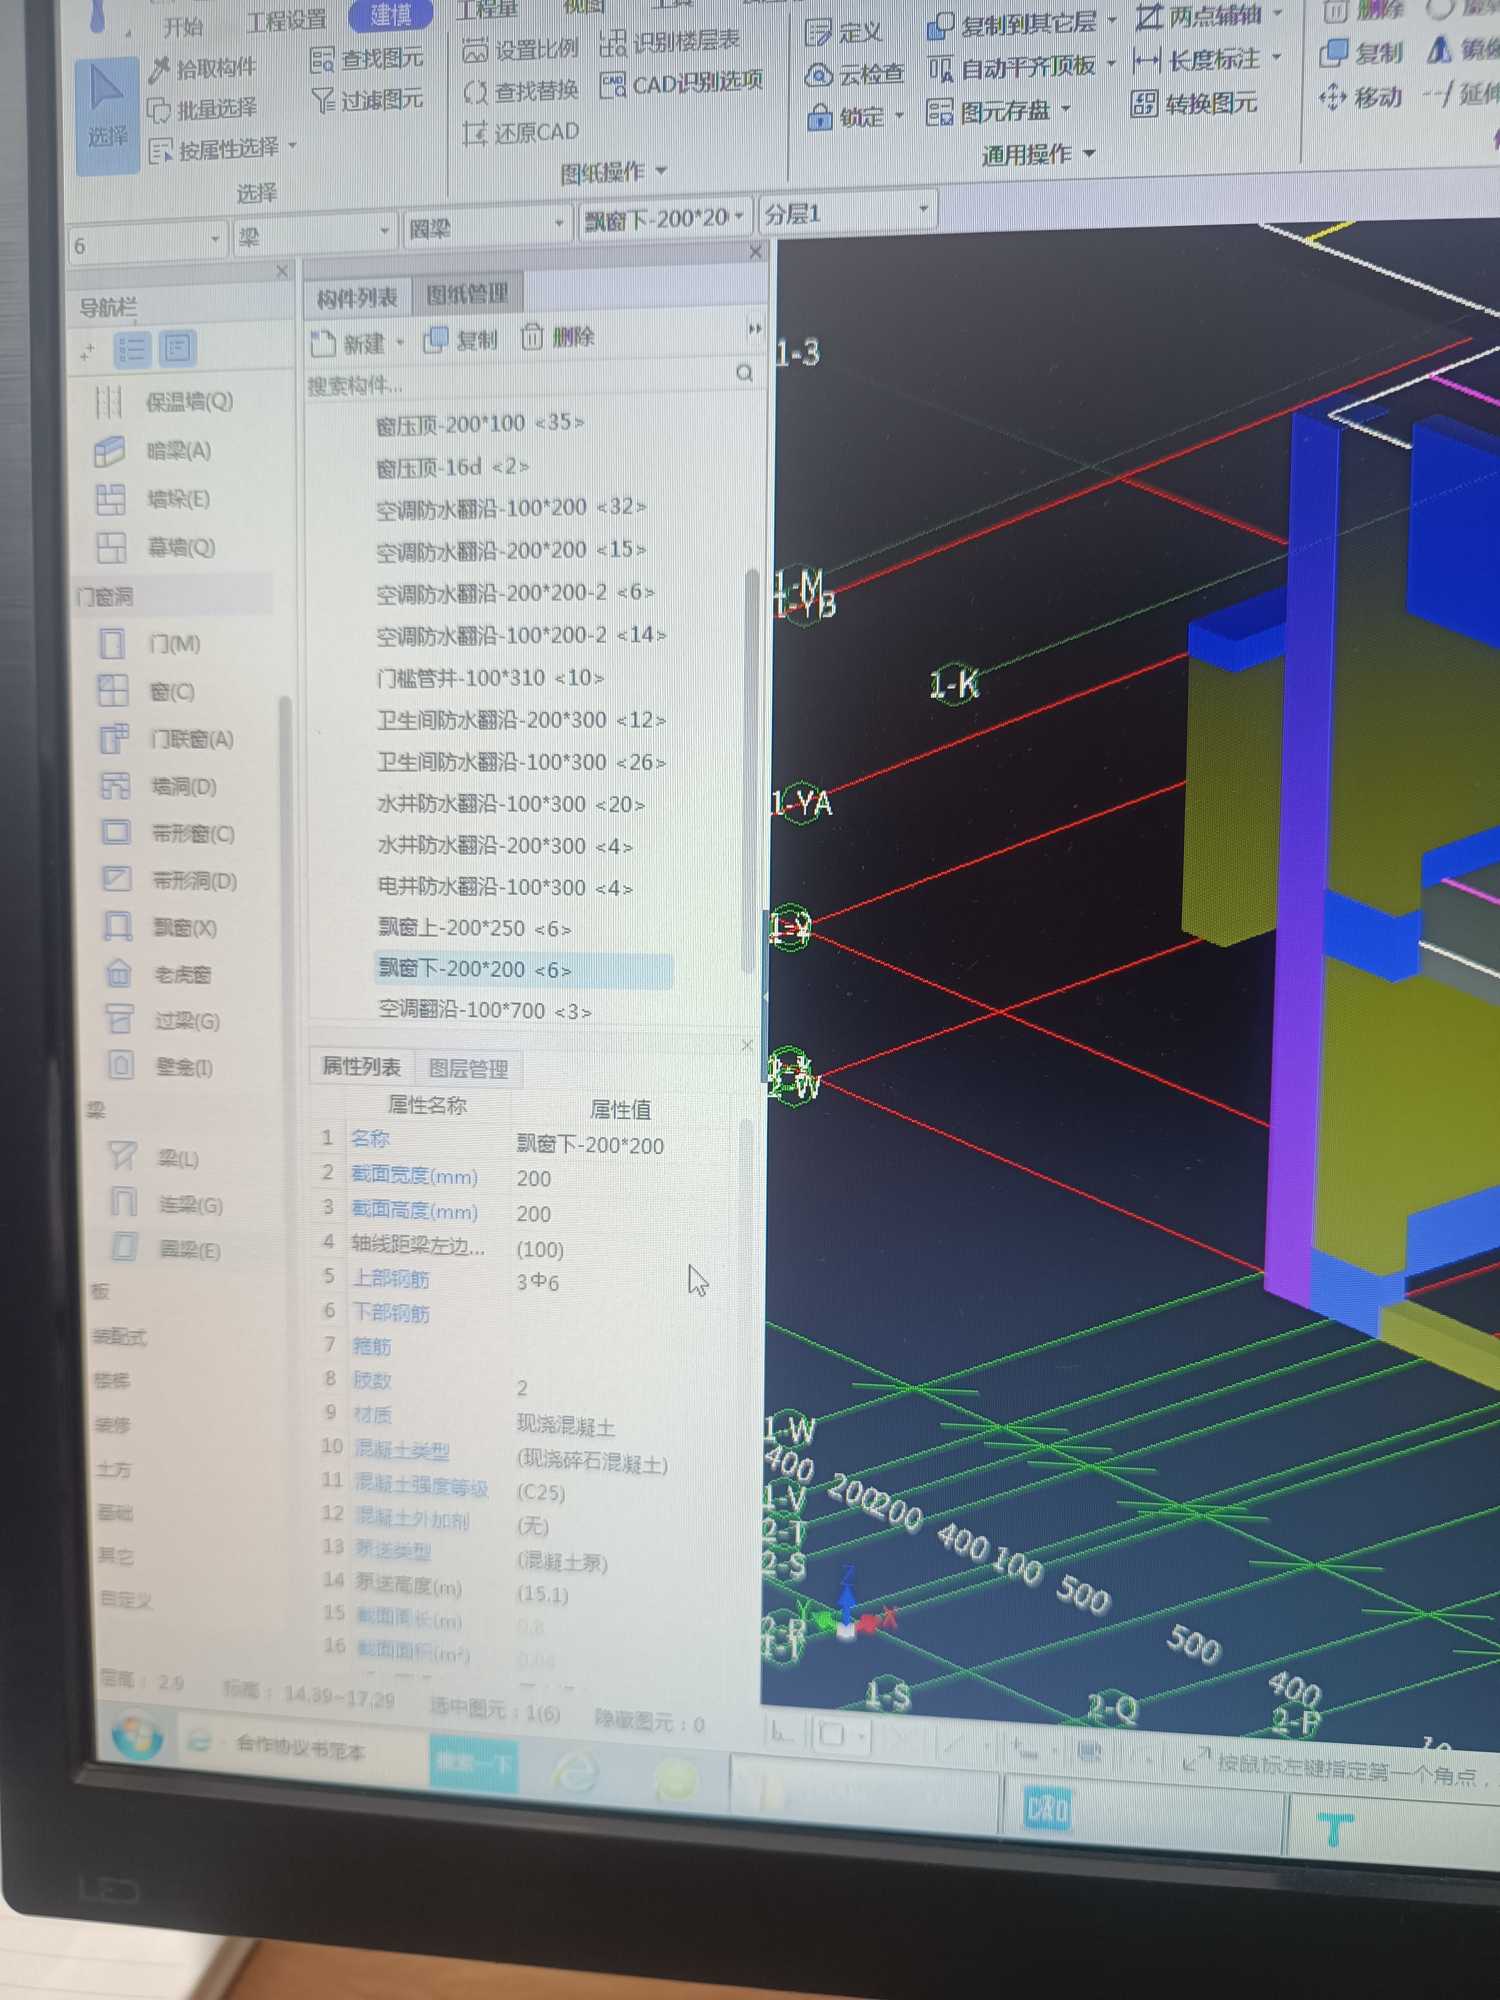The image size is (1500, 2000).
Task: Click component list vertical scrollbar
Action: (751, 770)
